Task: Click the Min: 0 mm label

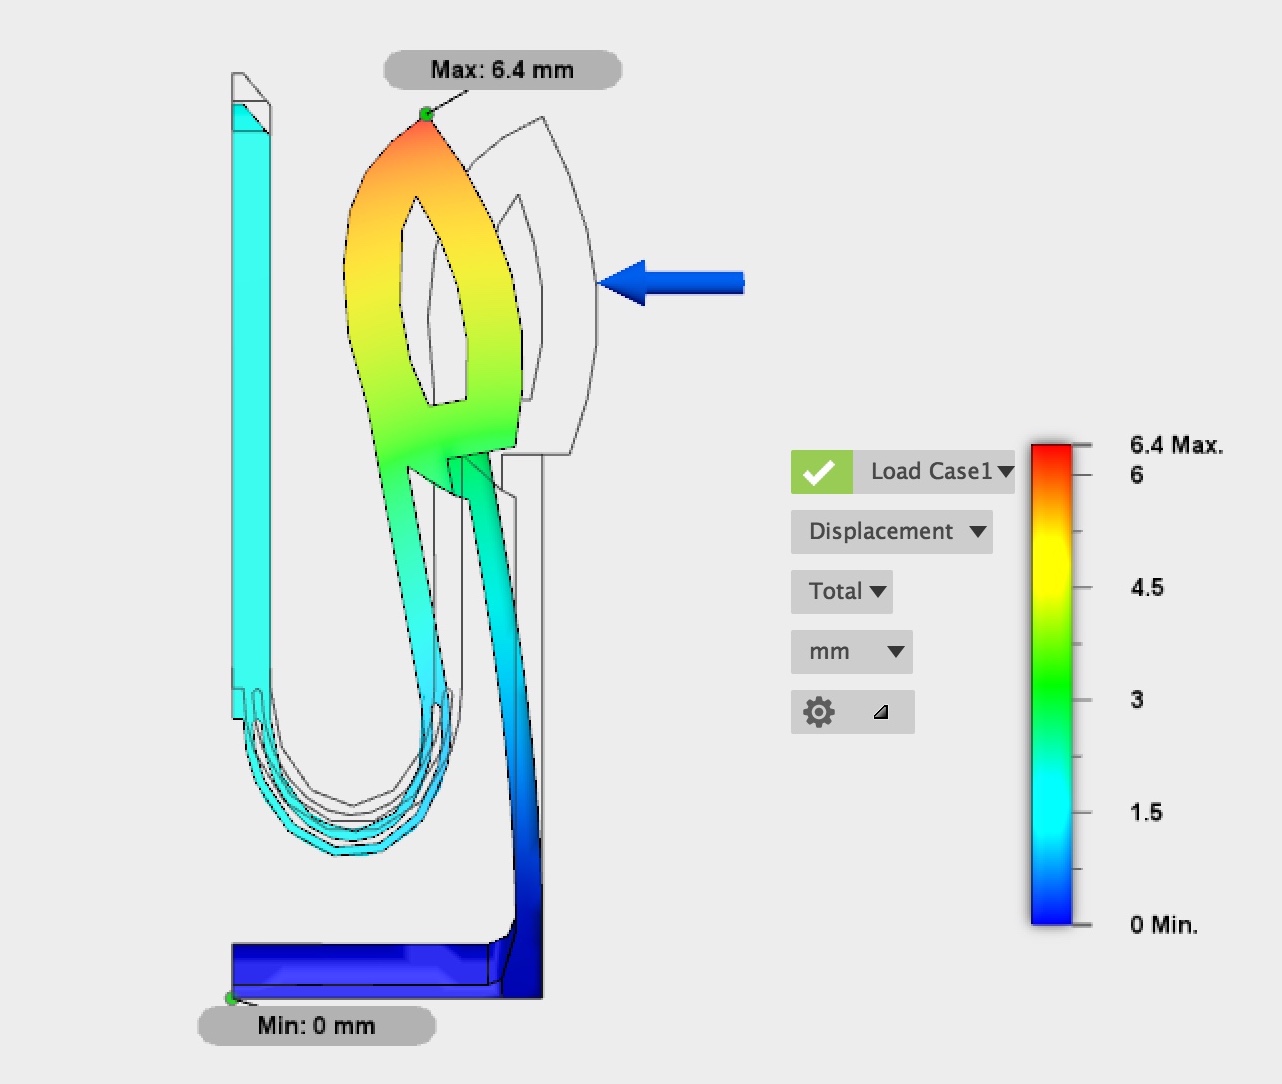Action: click(x=316, y=1026)
